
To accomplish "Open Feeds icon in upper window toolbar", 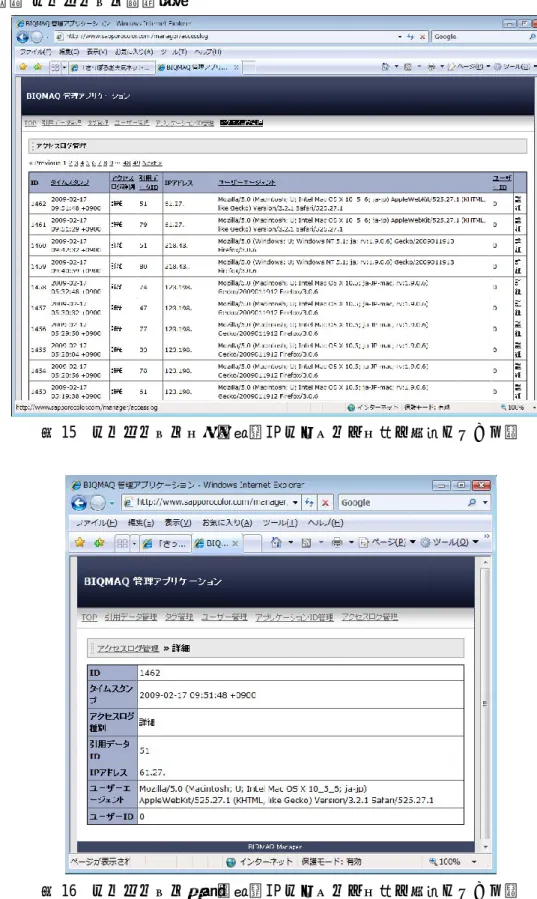I will 408,67.
